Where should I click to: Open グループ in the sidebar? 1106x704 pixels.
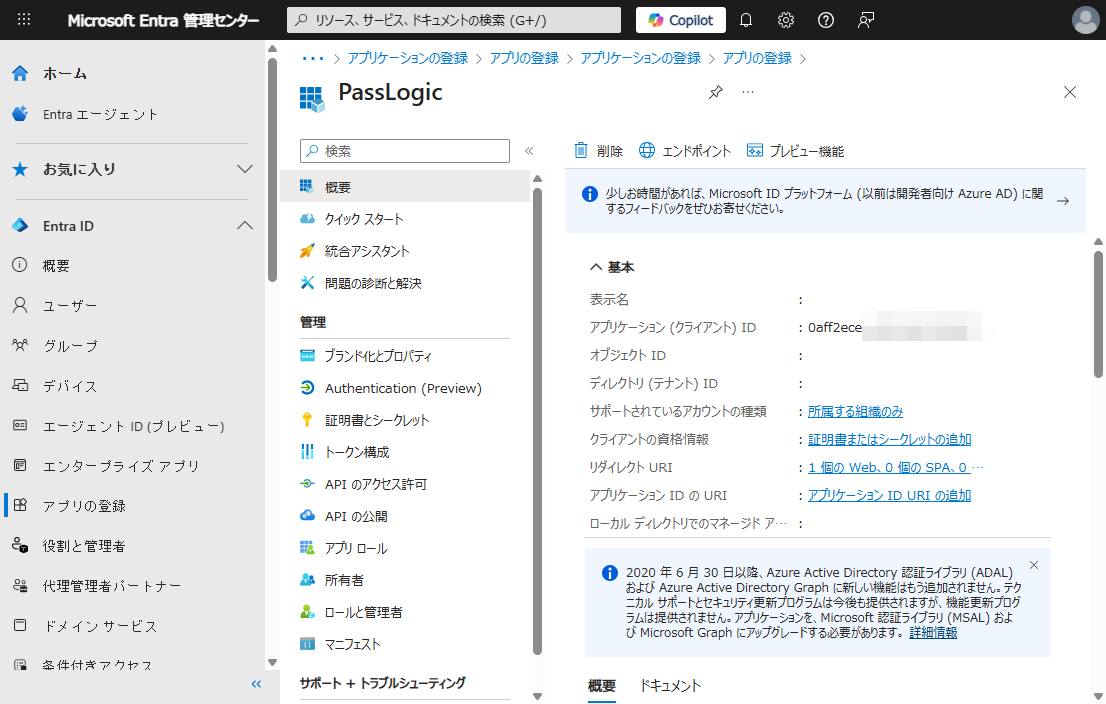click(x=70, y=346)
